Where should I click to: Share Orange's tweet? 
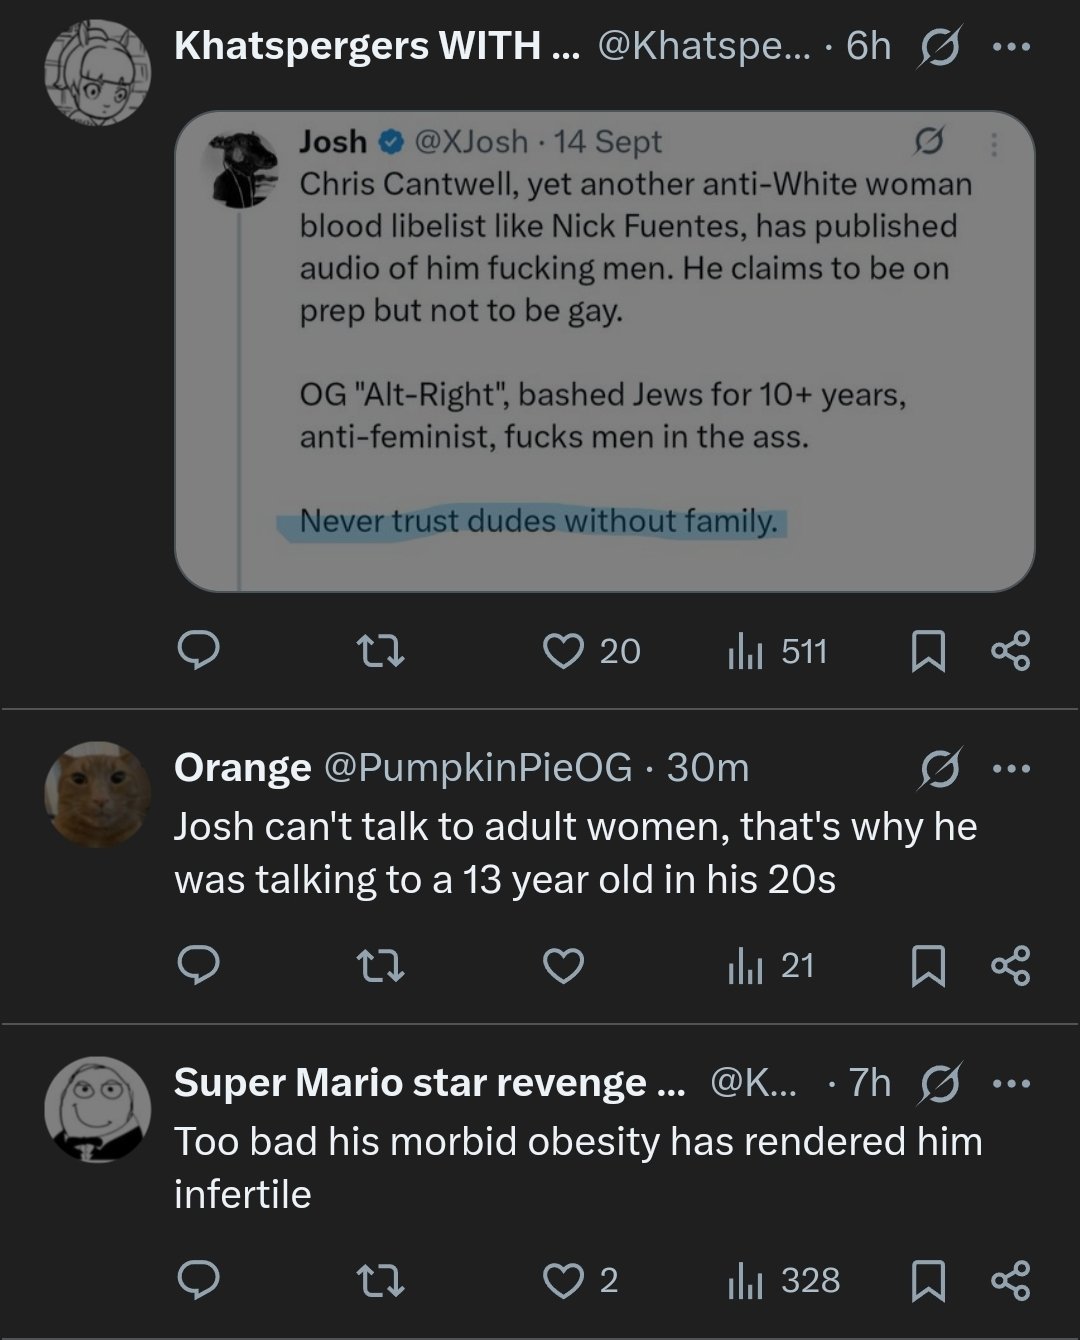(1010, 966)
